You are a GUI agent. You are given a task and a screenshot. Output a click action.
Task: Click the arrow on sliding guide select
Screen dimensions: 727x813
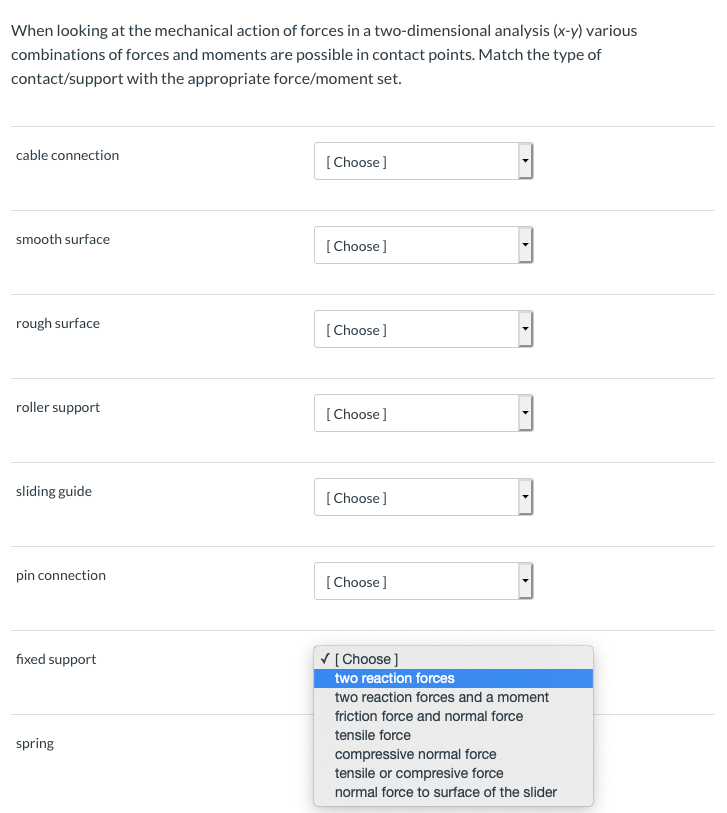pos(525,497)
